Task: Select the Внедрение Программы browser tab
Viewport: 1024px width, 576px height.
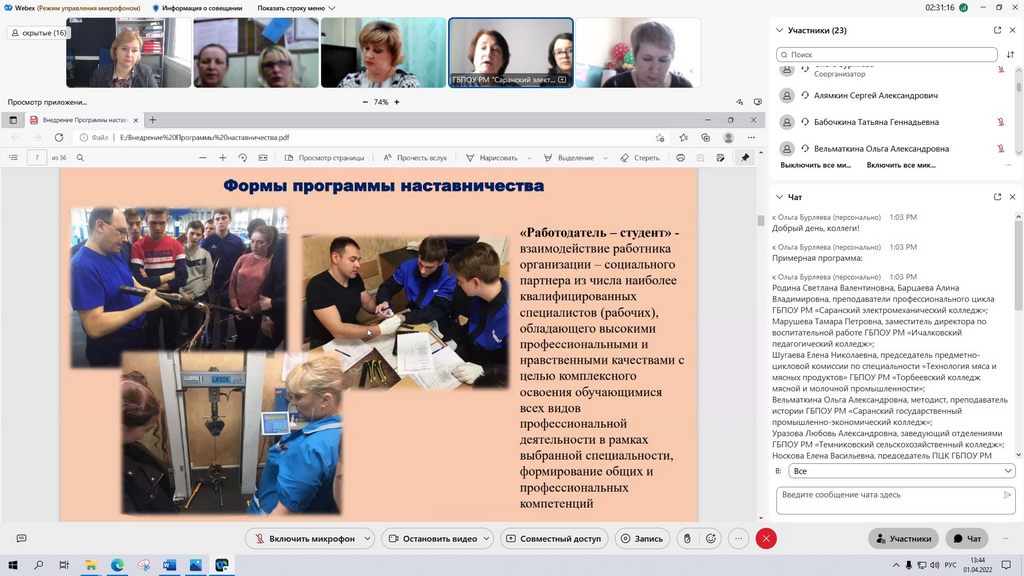Action: (84, 120)
